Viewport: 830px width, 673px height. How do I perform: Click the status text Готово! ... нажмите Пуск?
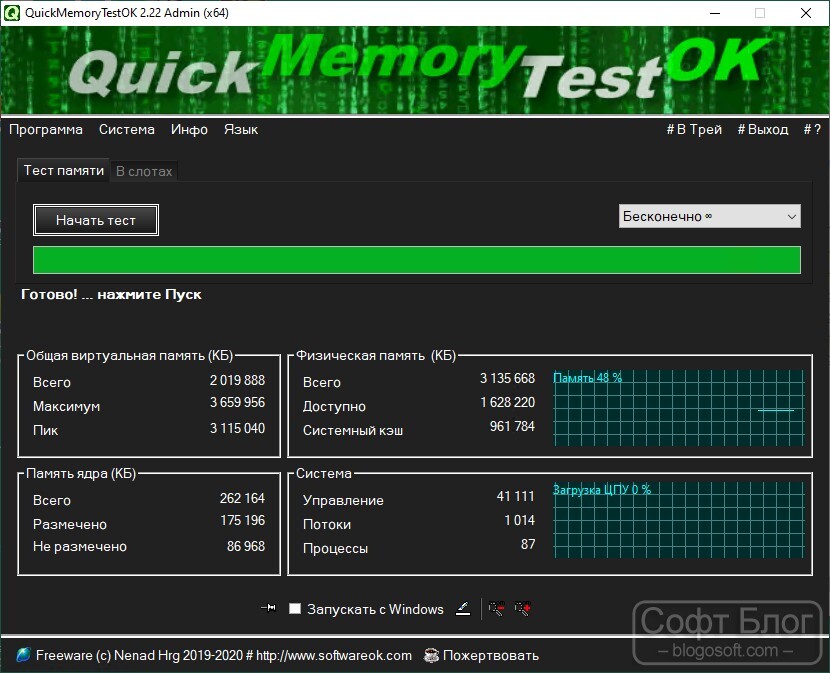(x=111, y=295)
